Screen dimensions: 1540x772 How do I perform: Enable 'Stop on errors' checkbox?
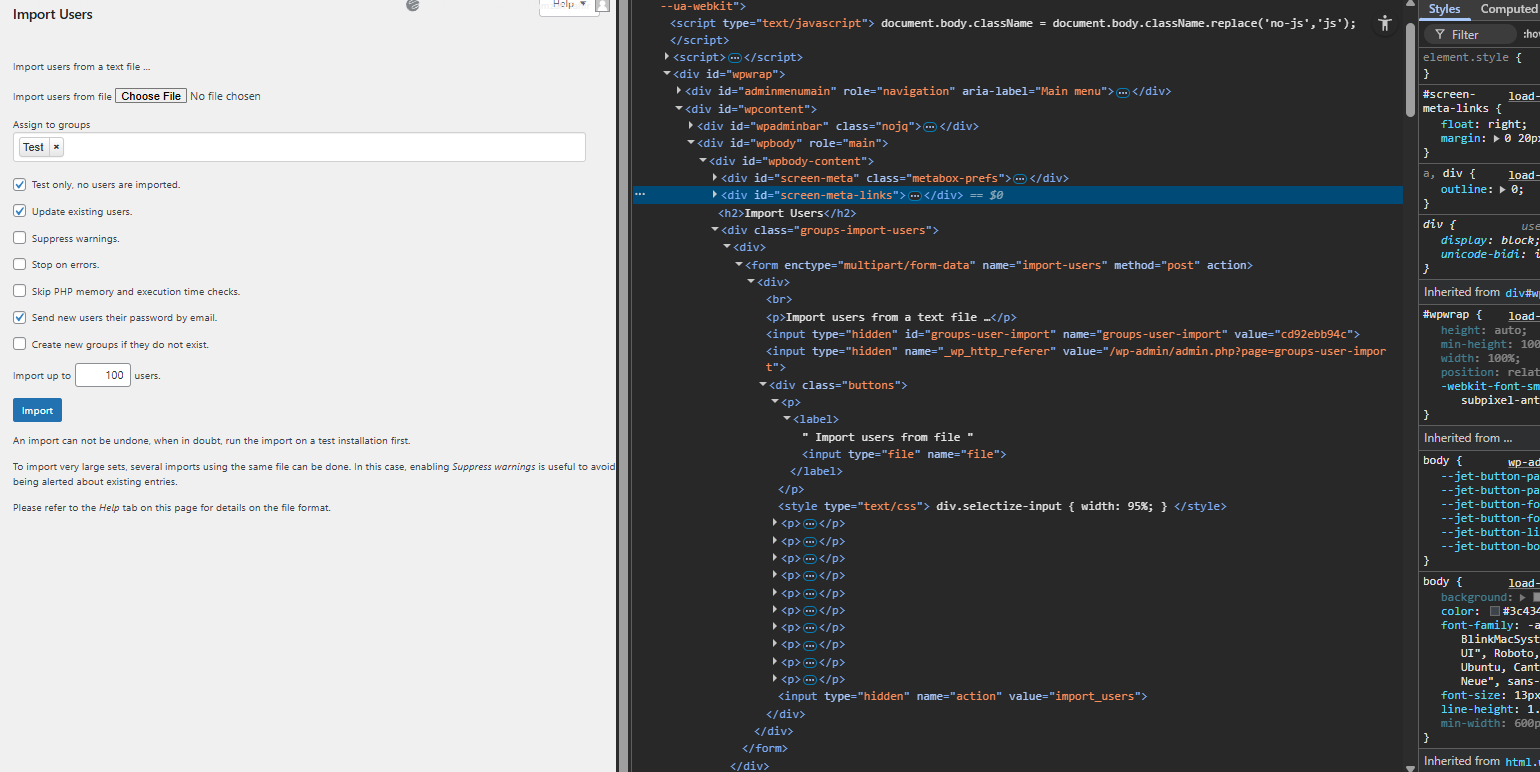(20, 265)
